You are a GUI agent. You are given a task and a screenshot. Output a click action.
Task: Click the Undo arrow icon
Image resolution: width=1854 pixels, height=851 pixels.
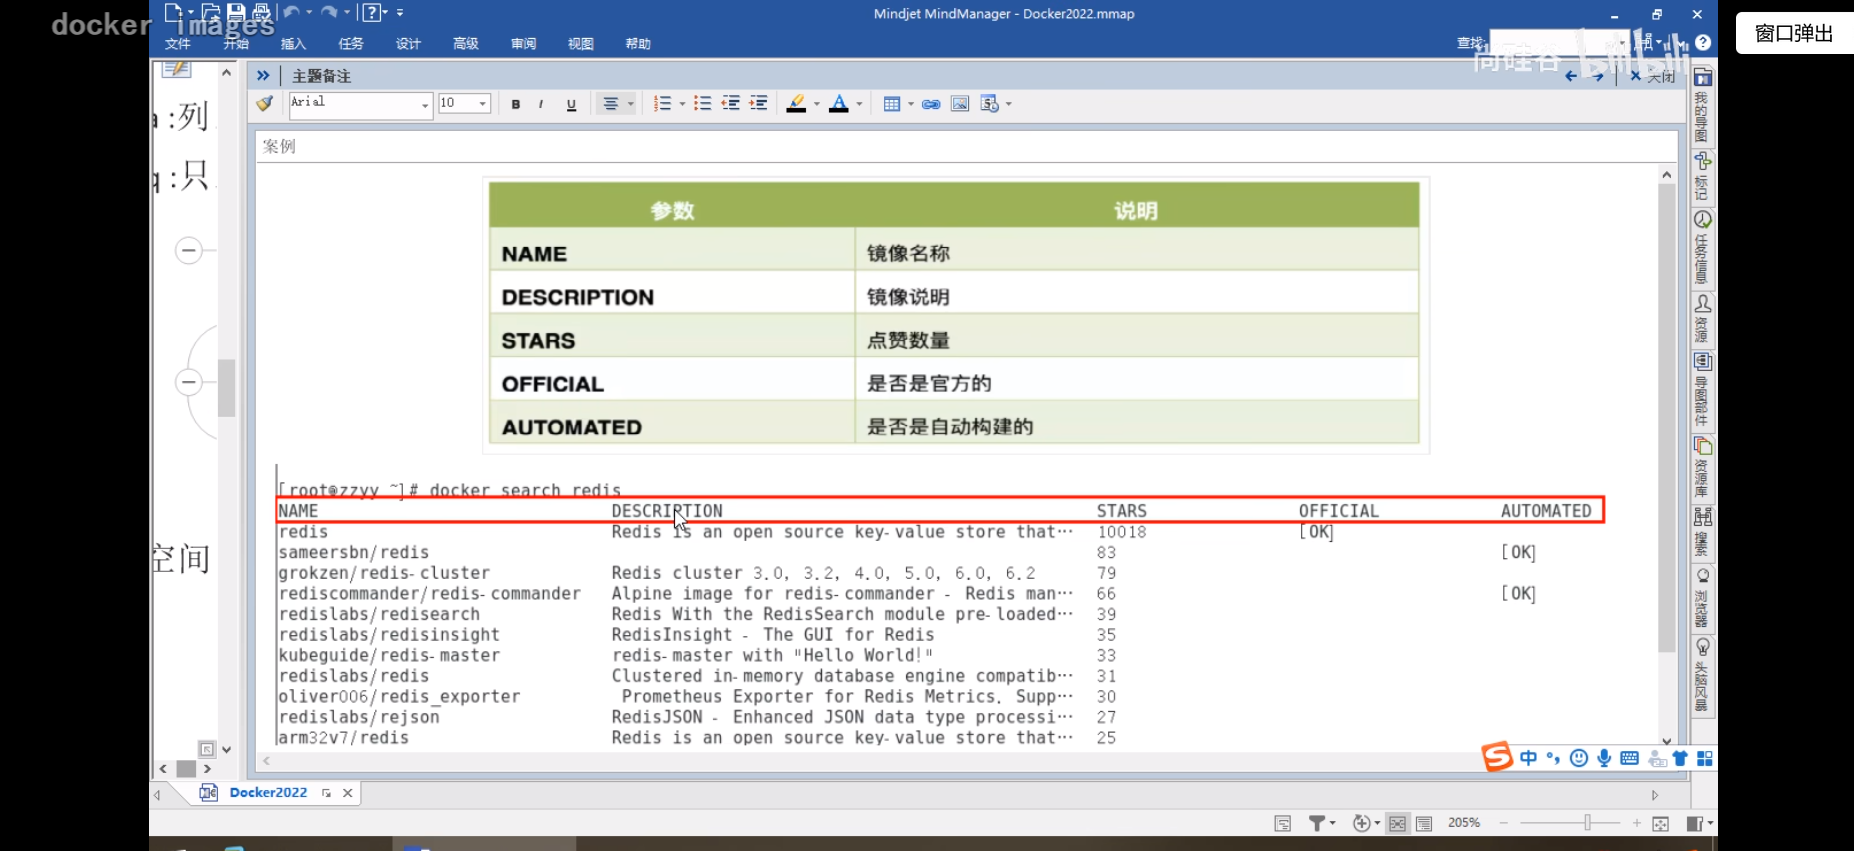pos(291,12)
